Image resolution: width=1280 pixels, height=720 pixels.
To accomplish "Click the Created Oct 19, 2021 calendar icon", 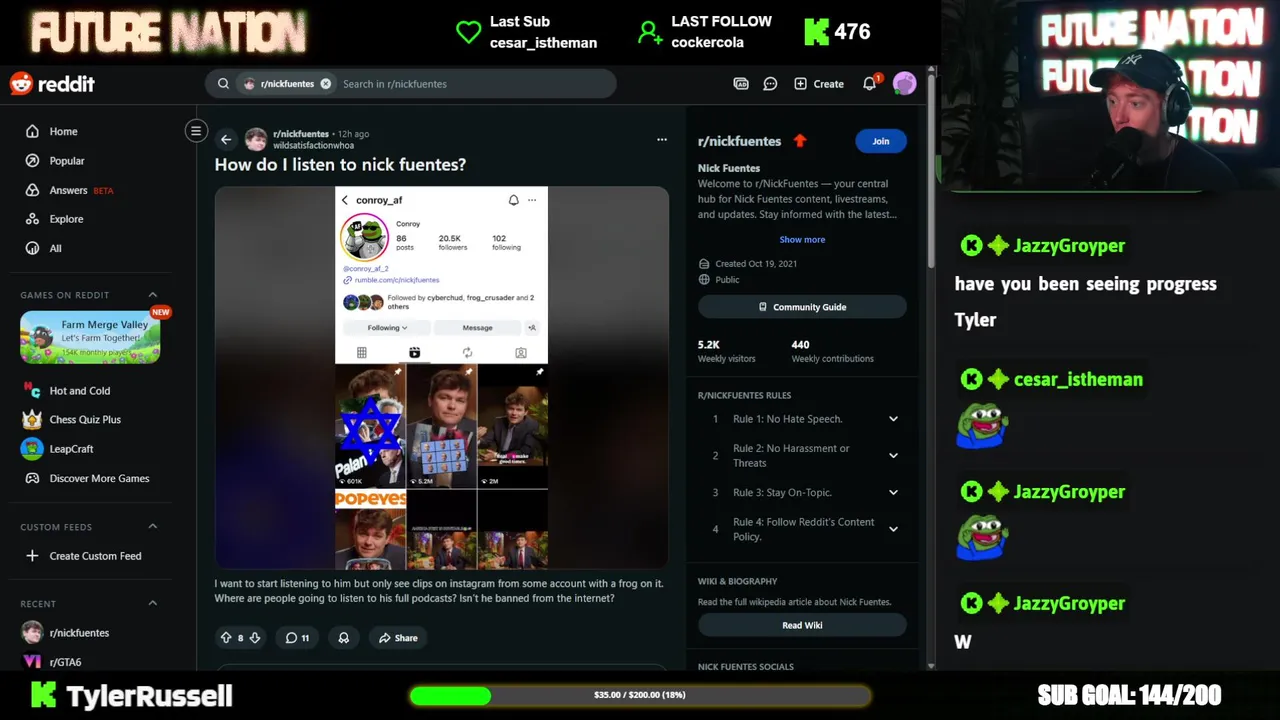I will click(704, 264).
